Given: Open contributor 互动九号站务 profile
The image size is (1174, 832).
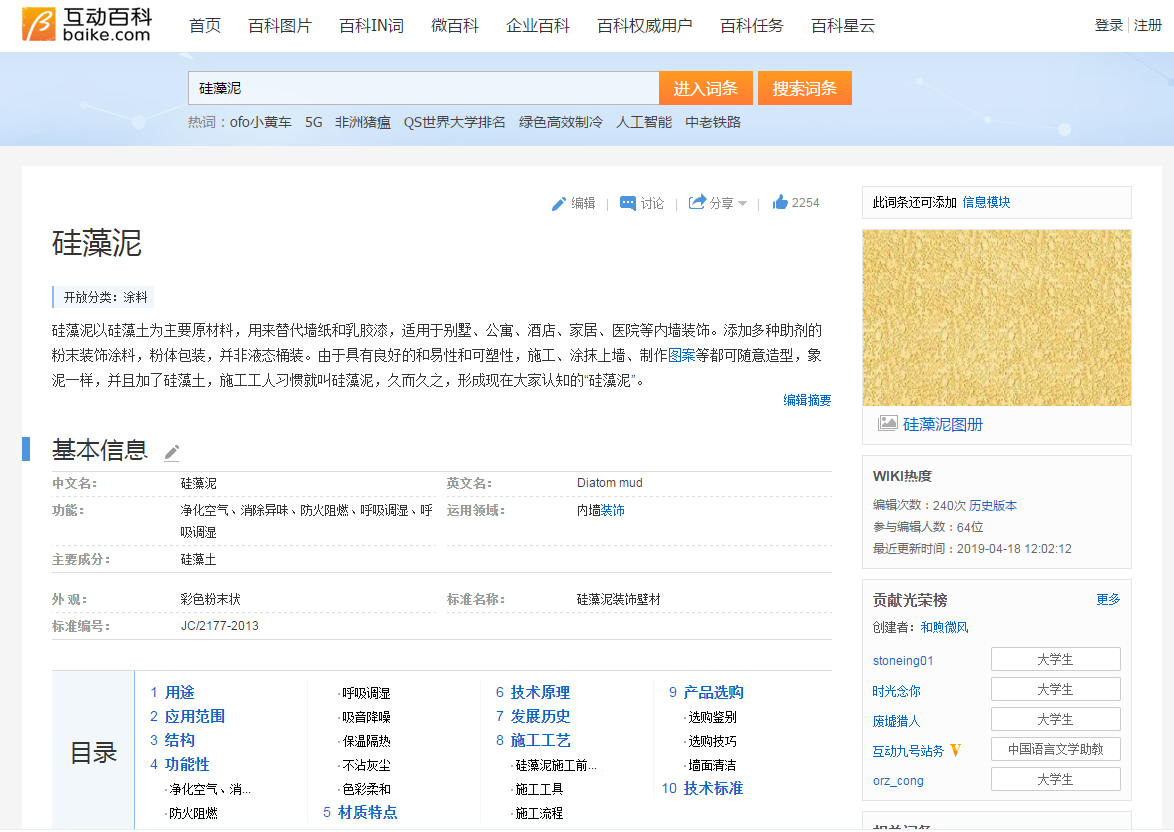Looking at the screenshot, I should click(x=908, y=750).
